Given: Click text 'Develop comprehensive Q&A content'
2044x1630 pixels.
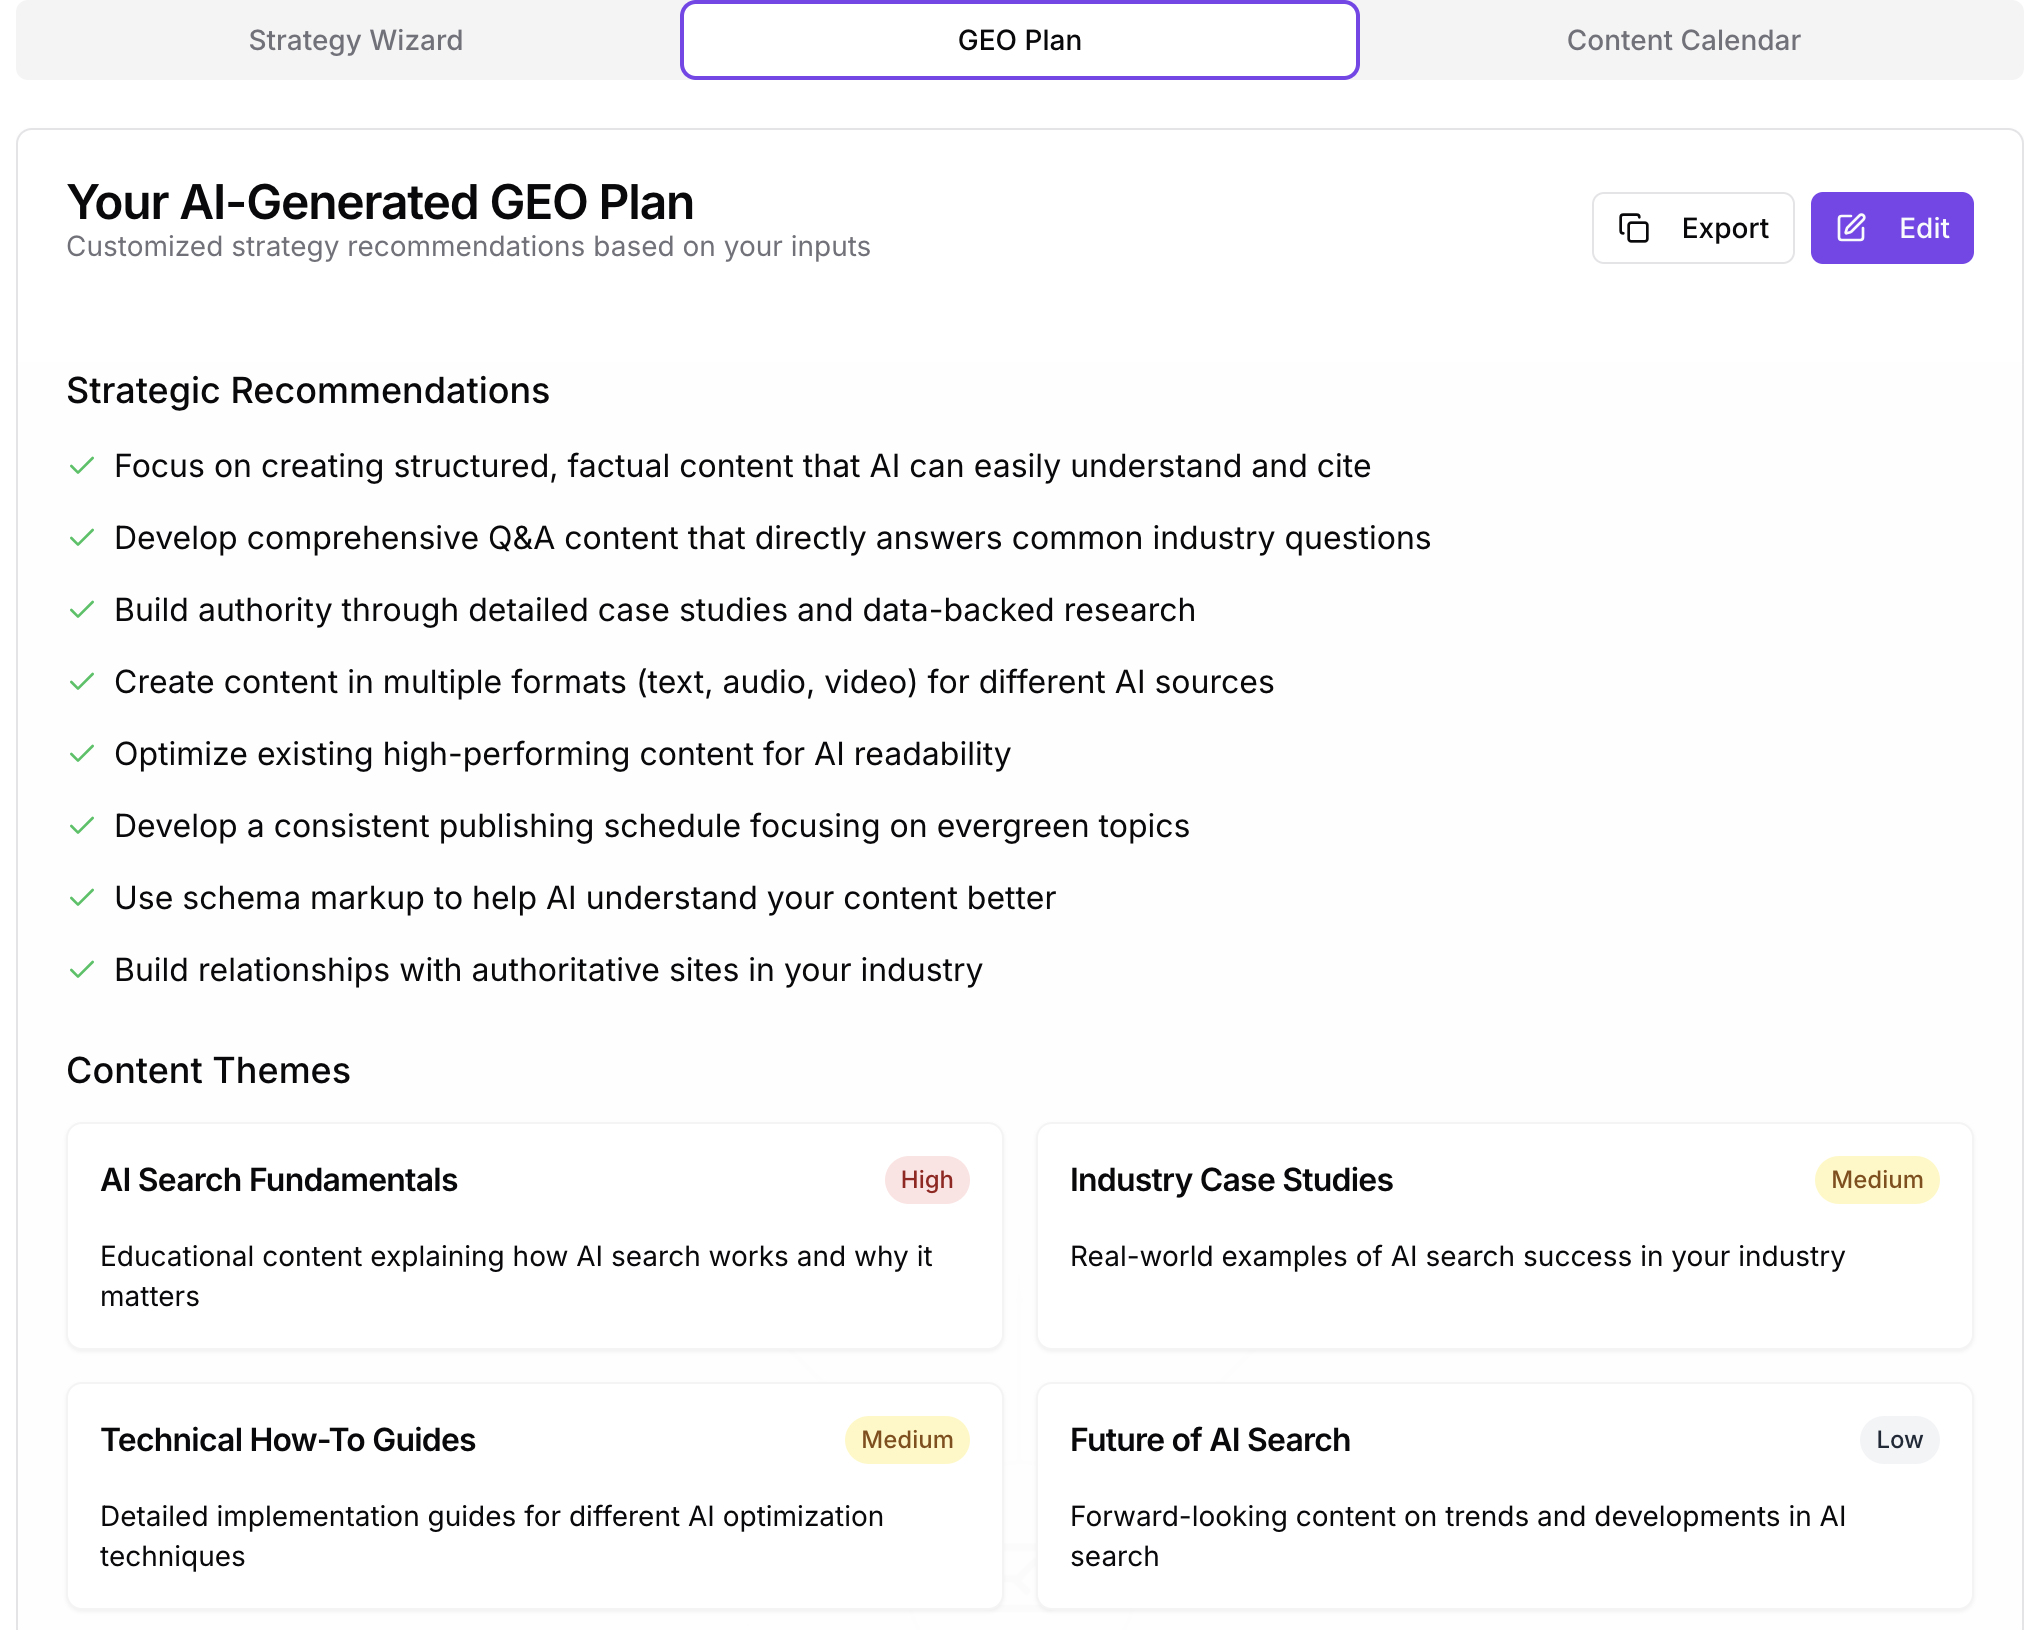Looking at the screenshot, I should 400,538.
